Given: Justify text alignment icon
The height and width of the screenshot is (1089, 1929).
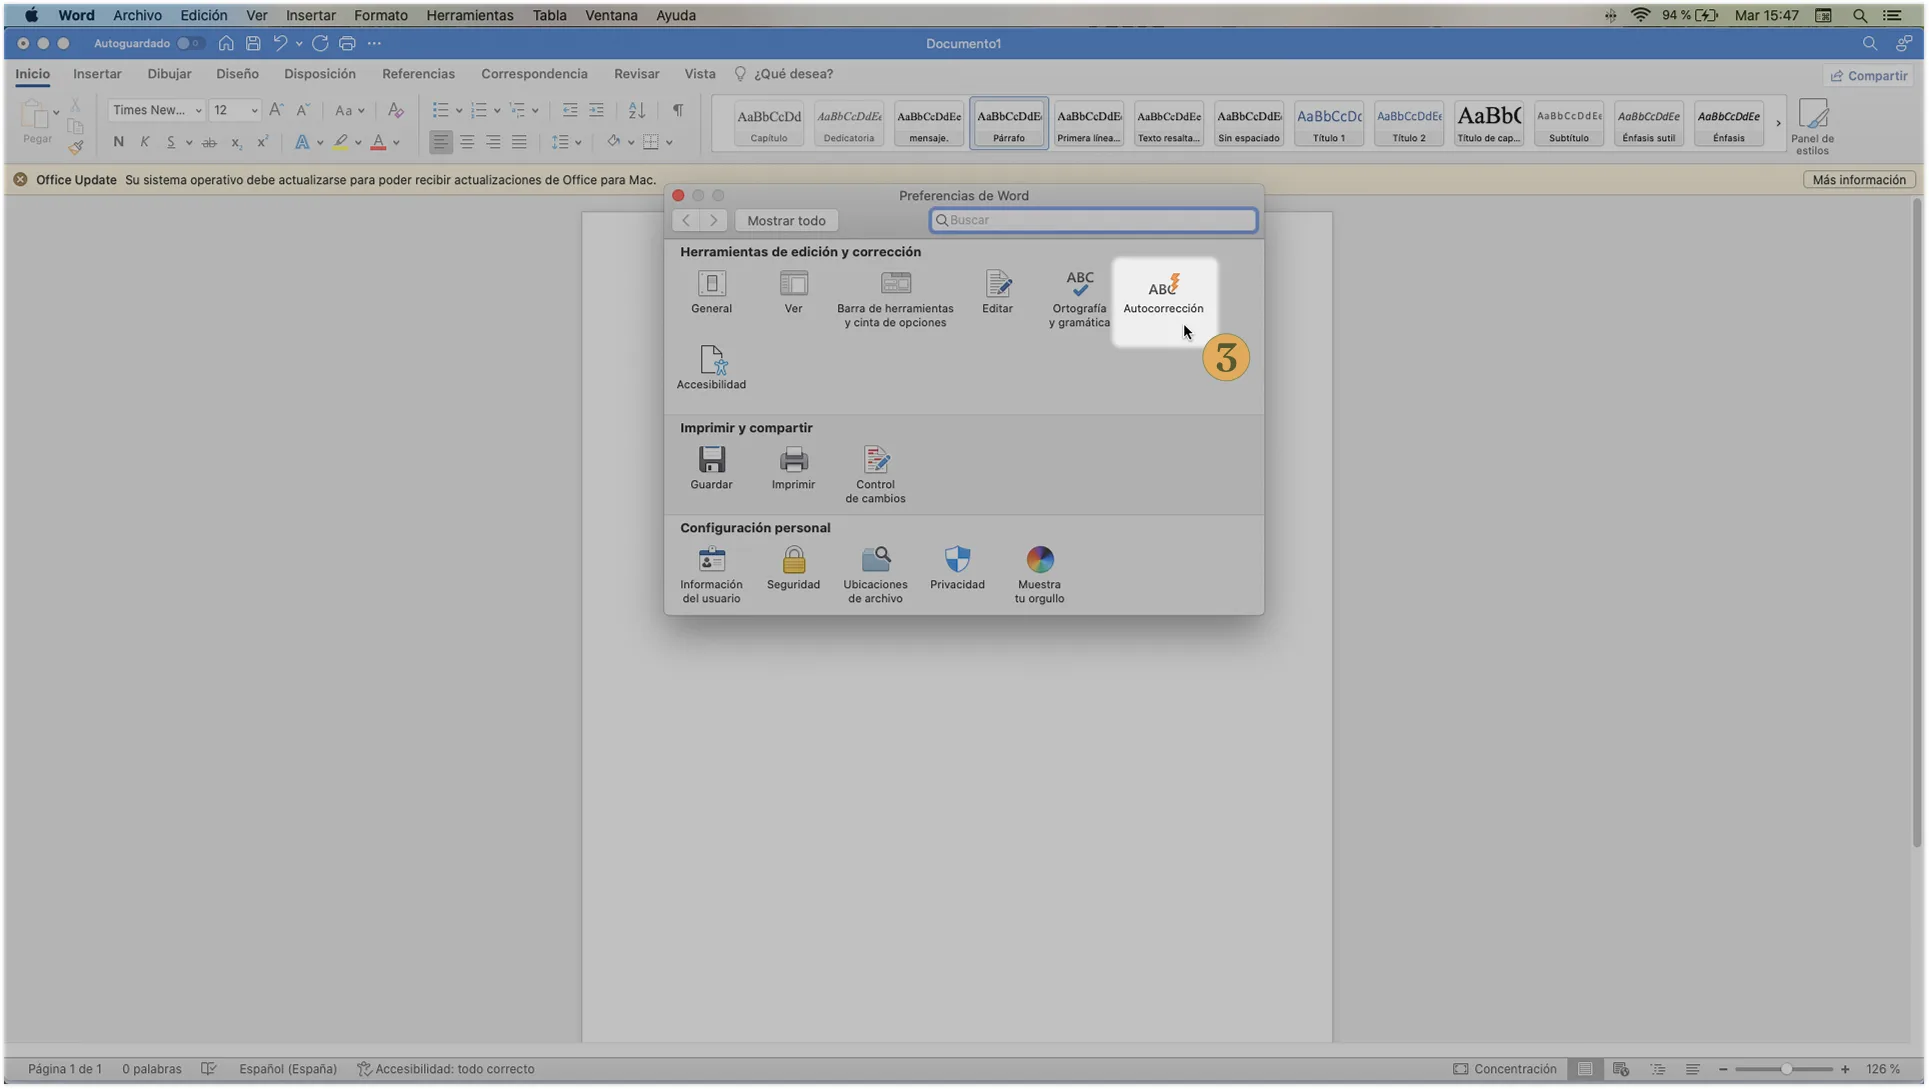Looking at the screenshot, I should (519, 142).
